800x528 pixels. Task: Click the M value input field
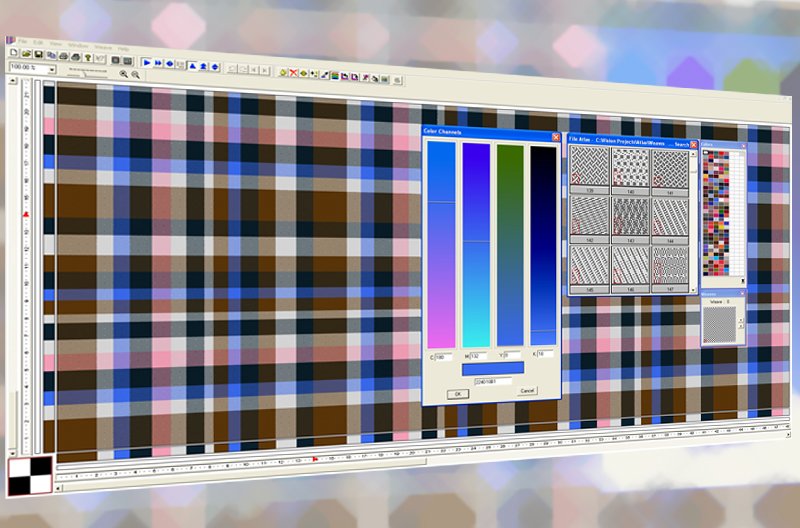(479, 355)
